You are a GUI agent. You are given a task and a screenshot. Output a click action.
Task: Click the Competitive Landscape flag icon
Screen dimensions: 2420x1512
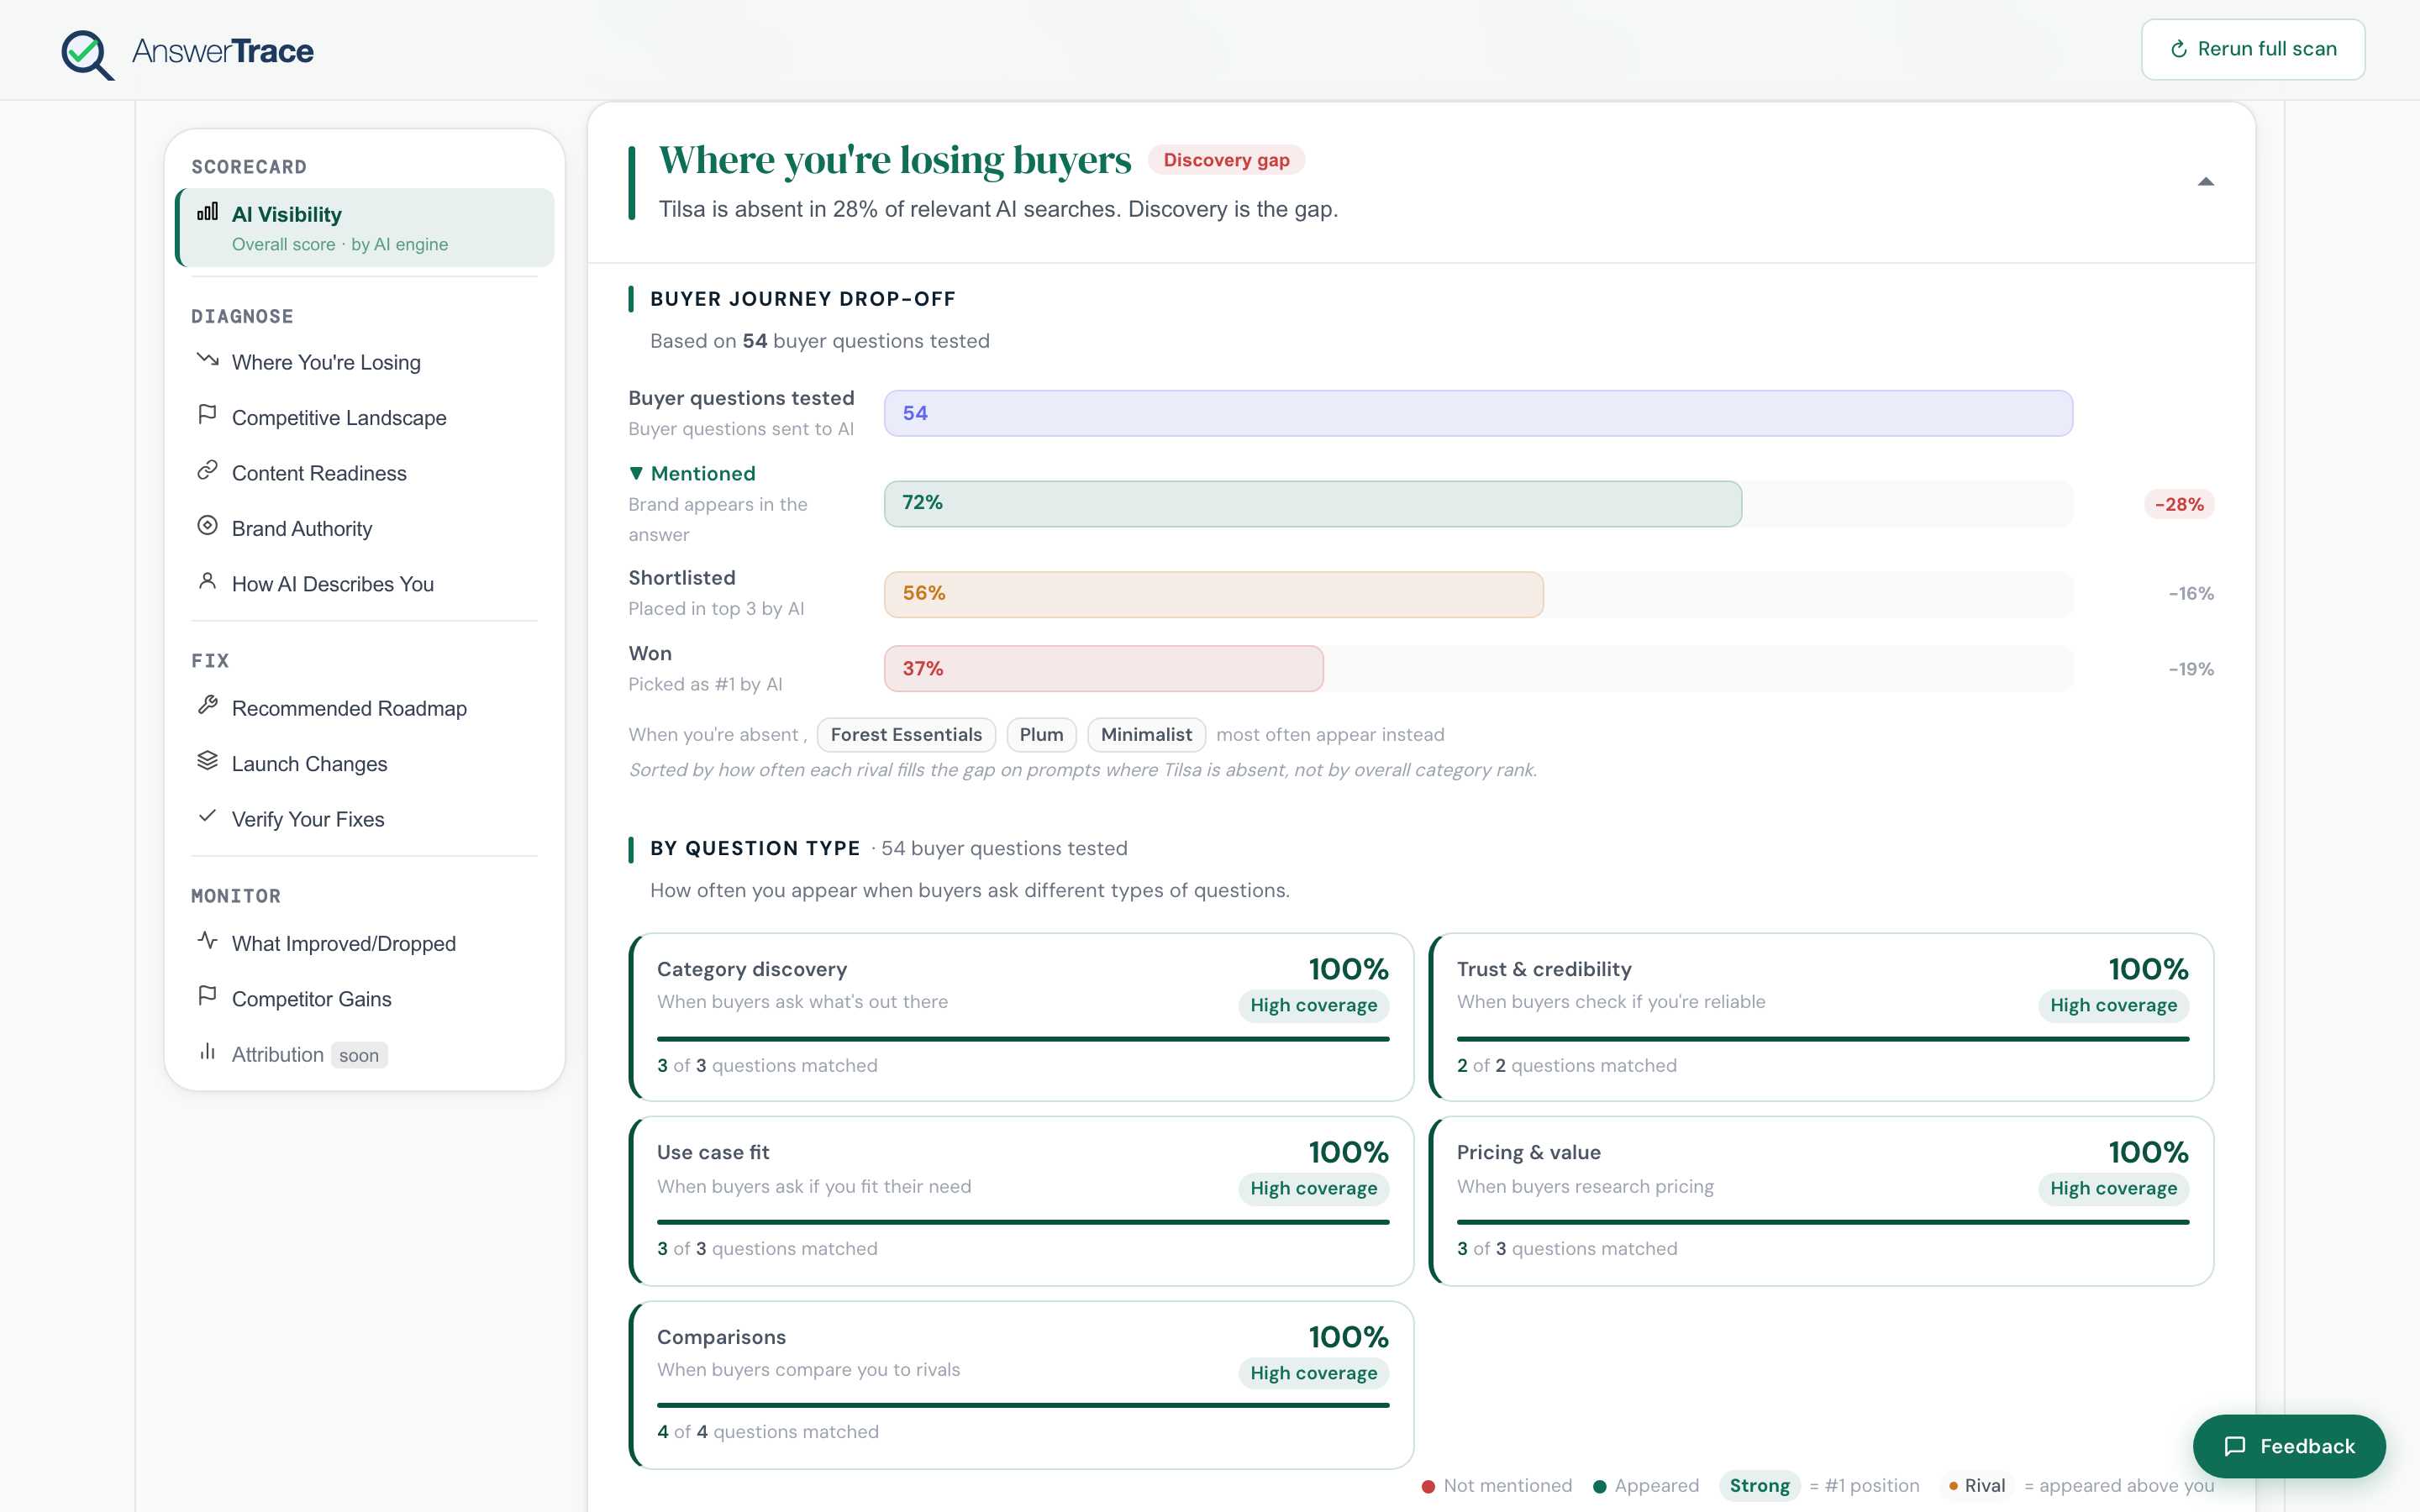207,414
